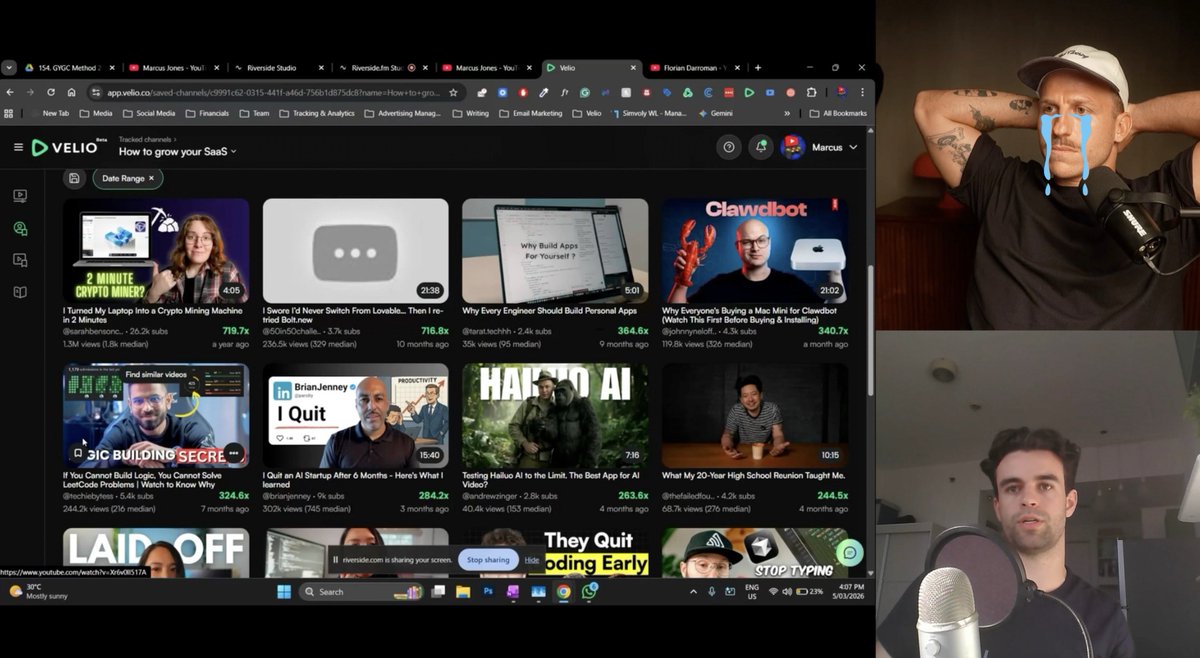Open Chrome three-dot menu
The image size is (1200, 658).
(862, 92)
